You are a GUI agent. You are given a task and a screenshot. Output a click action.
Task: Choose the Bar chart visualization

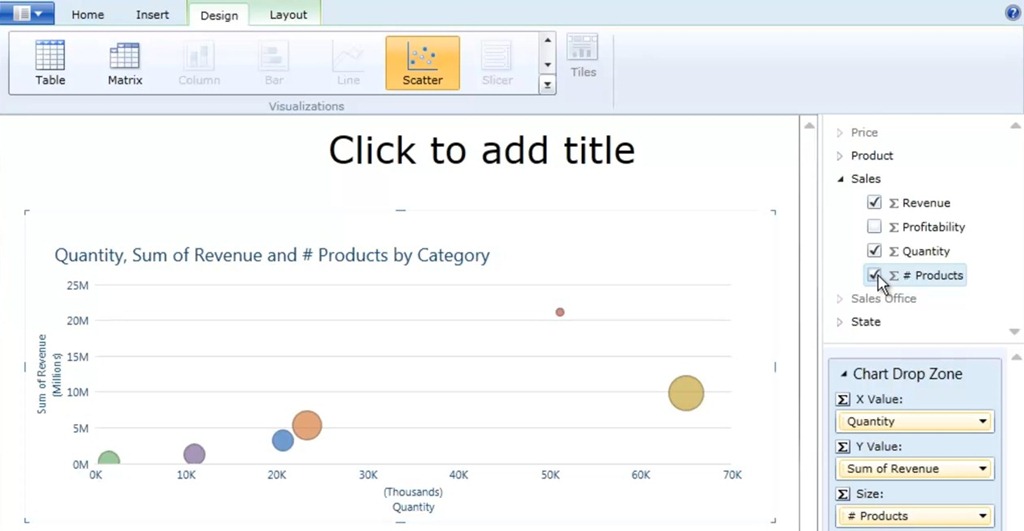point(274,63)
